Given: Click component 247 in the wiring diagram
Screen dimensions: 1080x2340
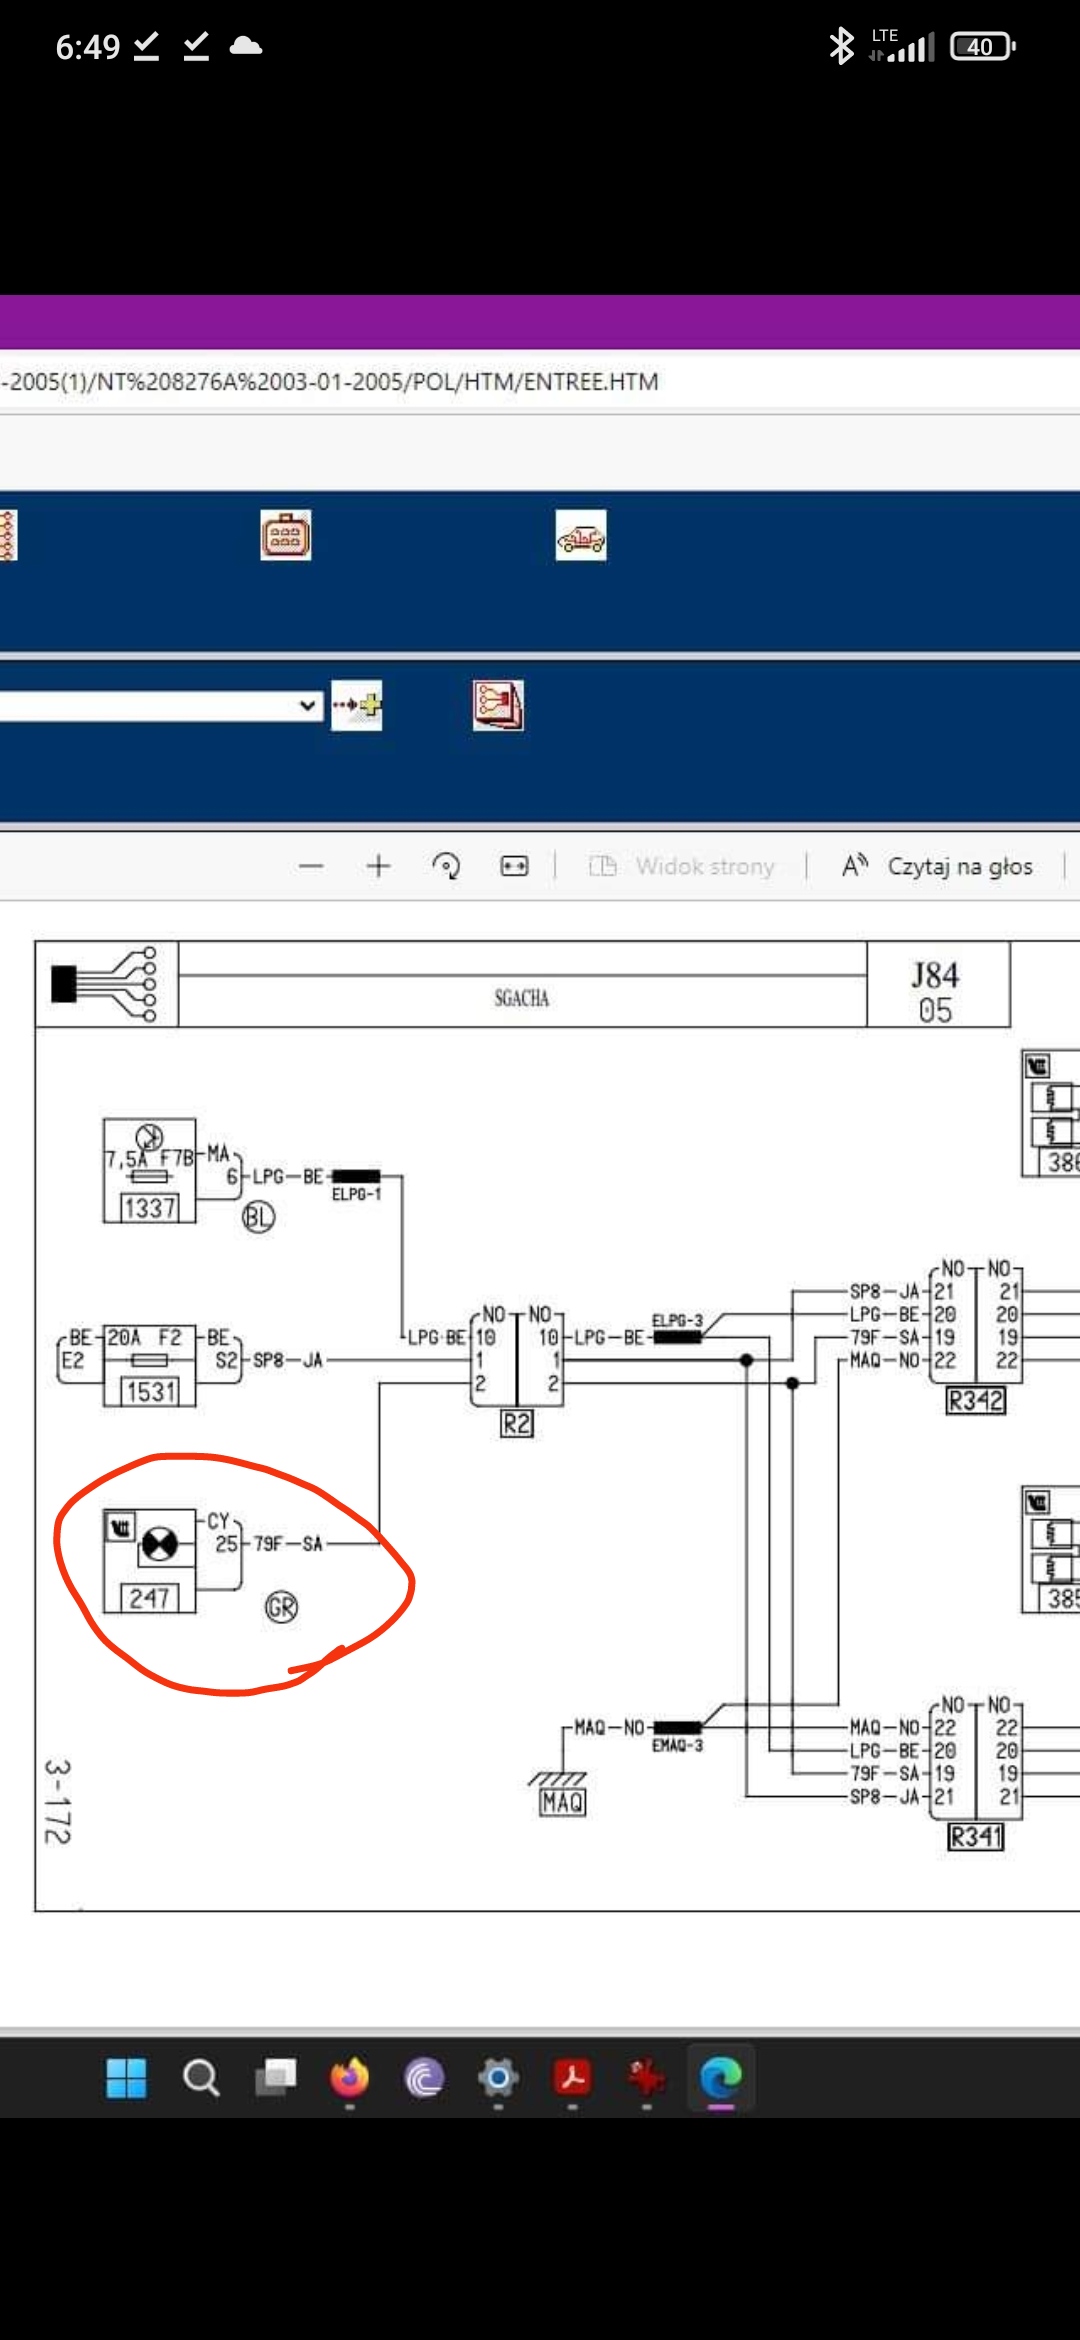Looking at the screenshot, I should tap(150, 1561).
